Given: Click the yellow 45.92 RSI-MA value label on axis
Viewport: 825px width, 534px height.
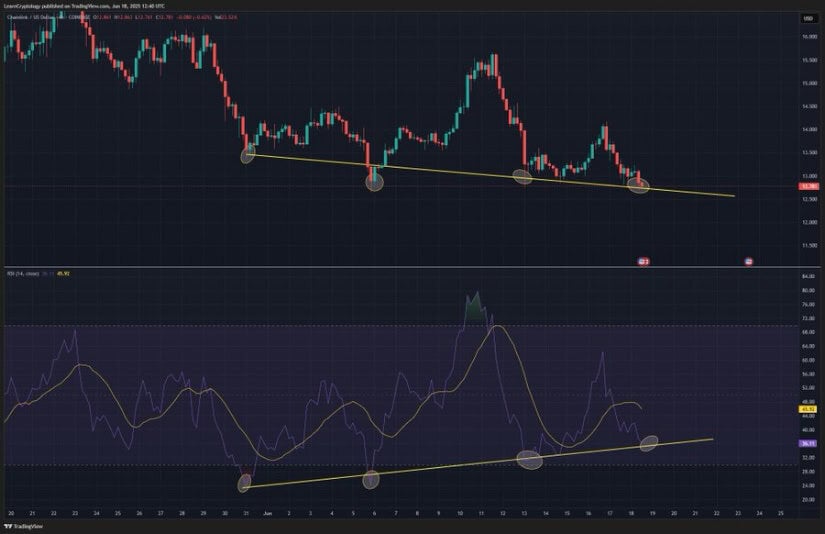Looking at the screenshot, I should (x=809, y=409).
